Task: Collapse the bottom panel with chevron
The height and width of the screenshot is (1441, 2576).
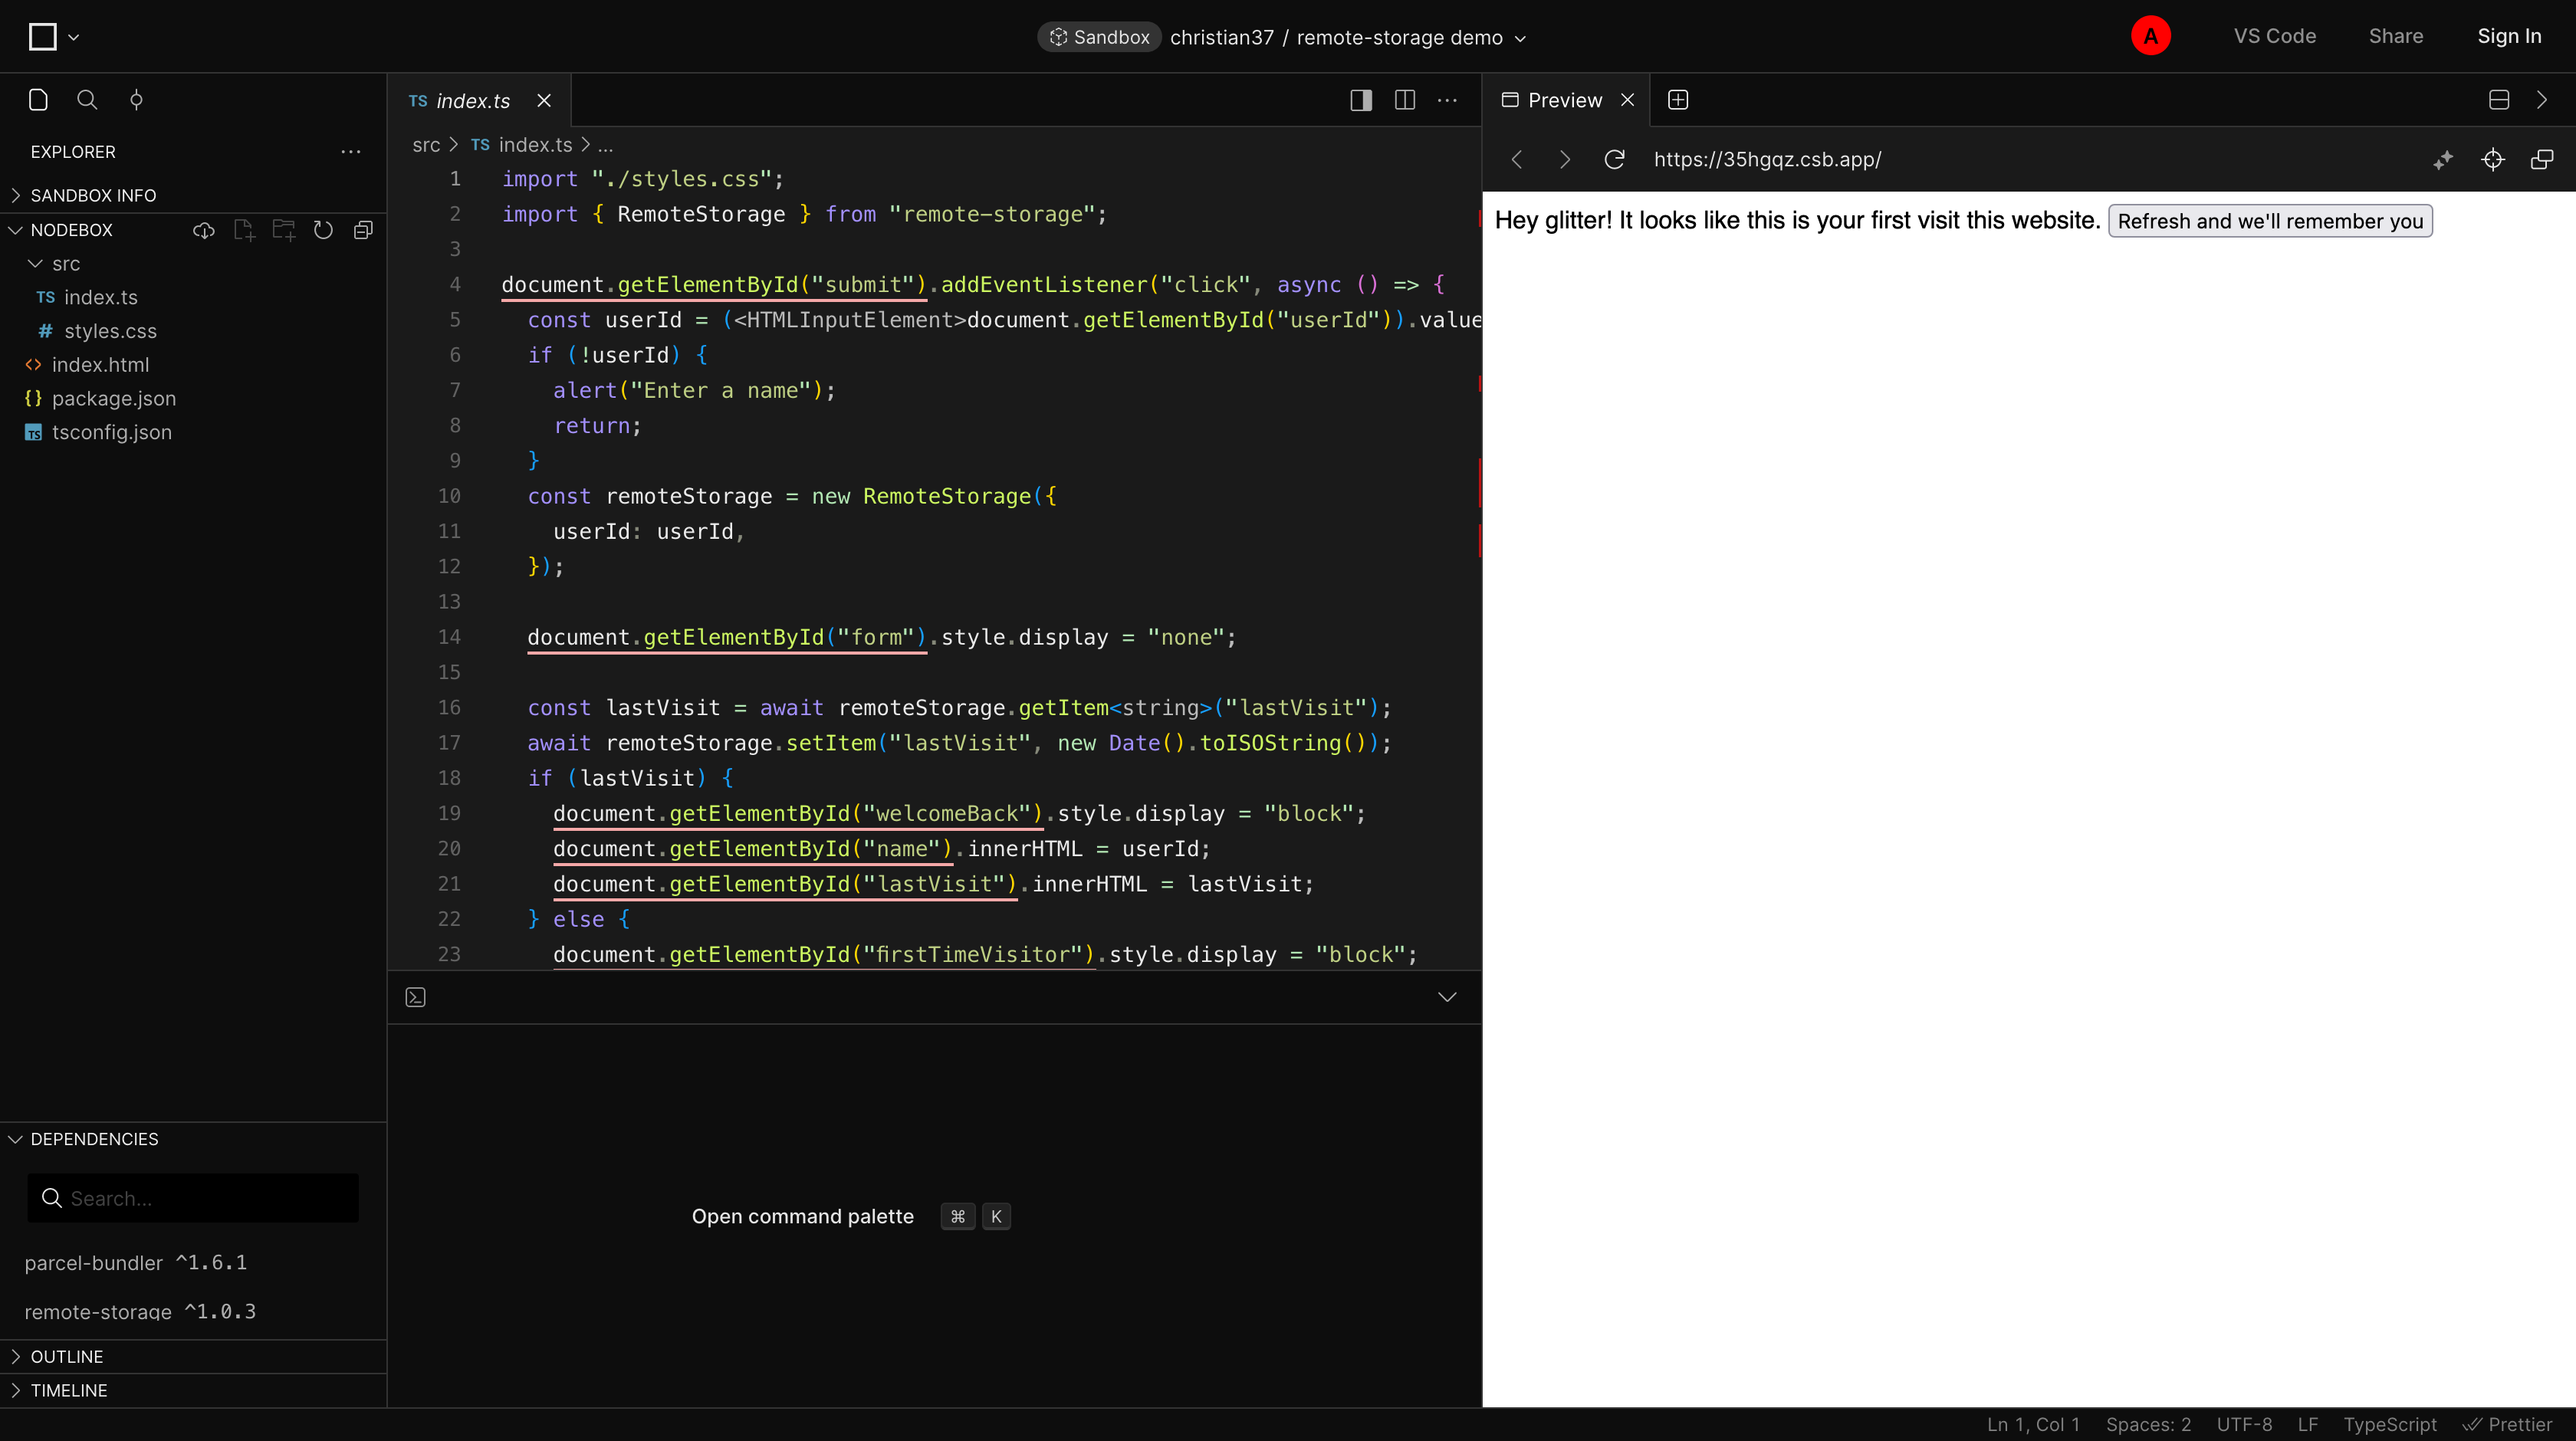Action: (x=1447, y=997)
